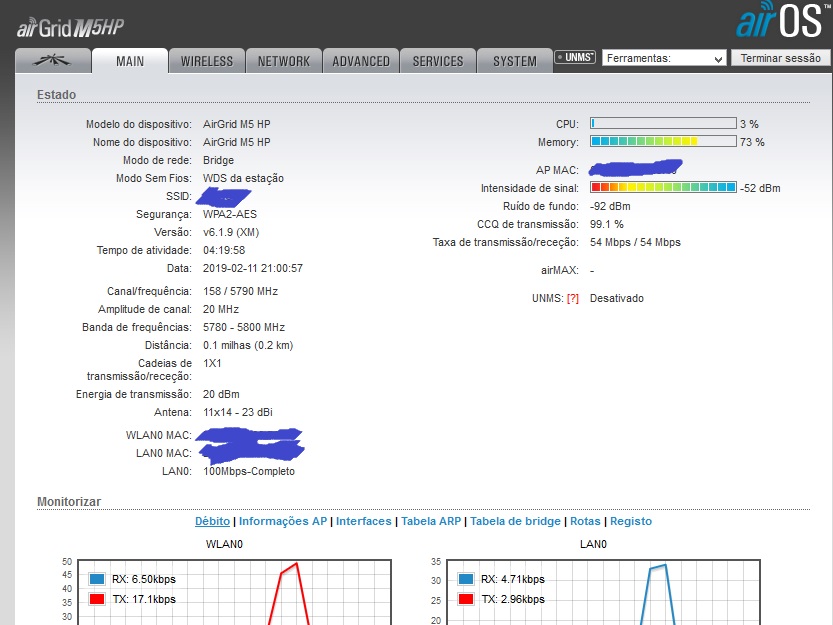Screen dimensions: 833x625
Task: Click the -52 dBm signal value
Action: [760, 188]
